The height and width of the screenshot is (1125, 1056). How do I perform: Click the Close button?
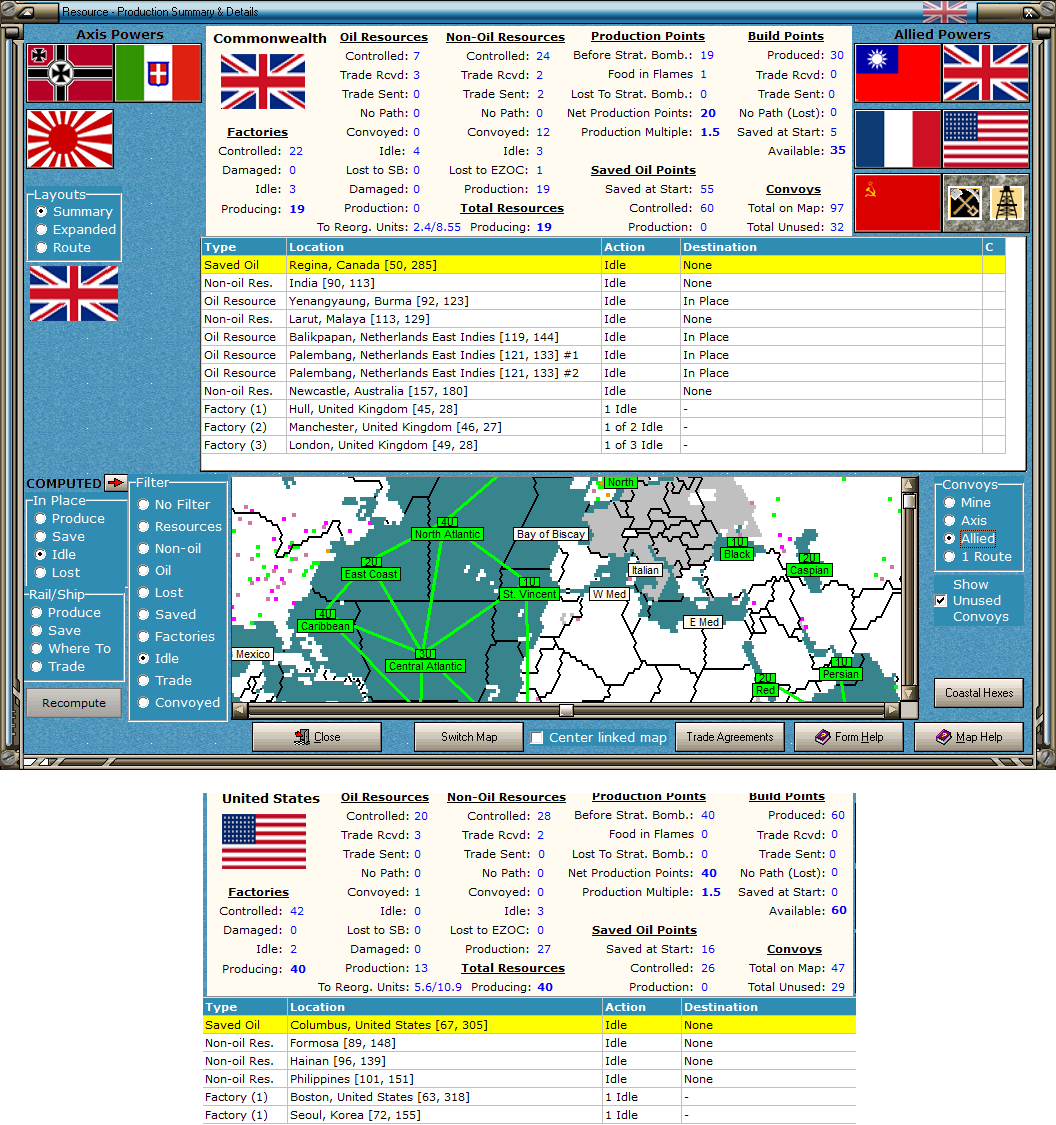(x=317, y=737)
